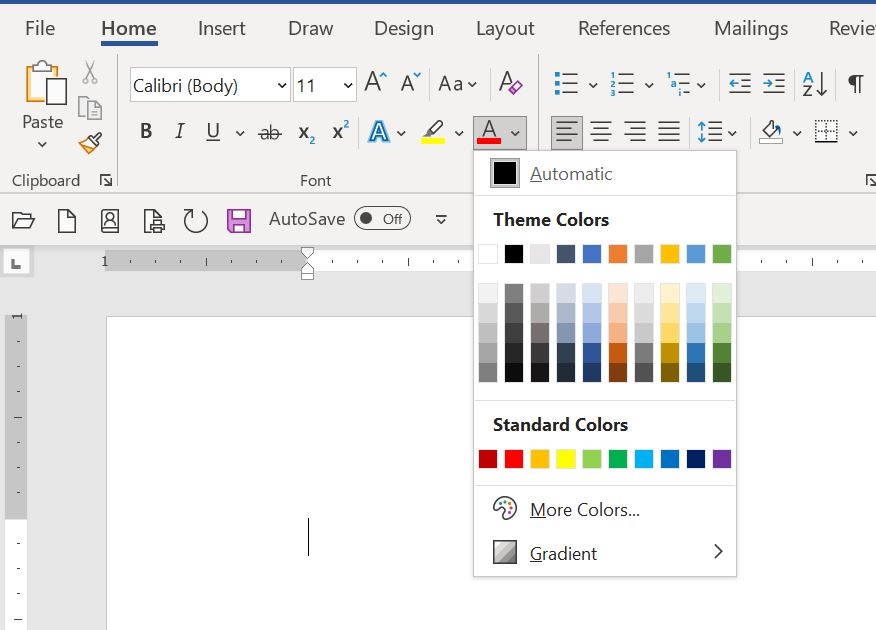876x630 pixels.
Task: Show paragraph marks with the pilcrow icon
Action: point(855,84)
